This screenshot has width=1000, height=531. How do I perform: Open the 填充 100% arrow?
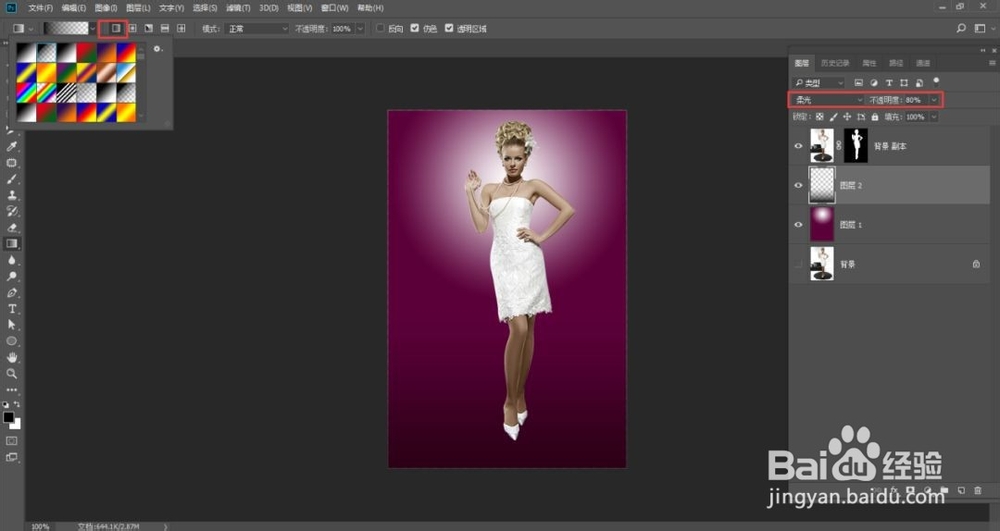pos(934,117)
